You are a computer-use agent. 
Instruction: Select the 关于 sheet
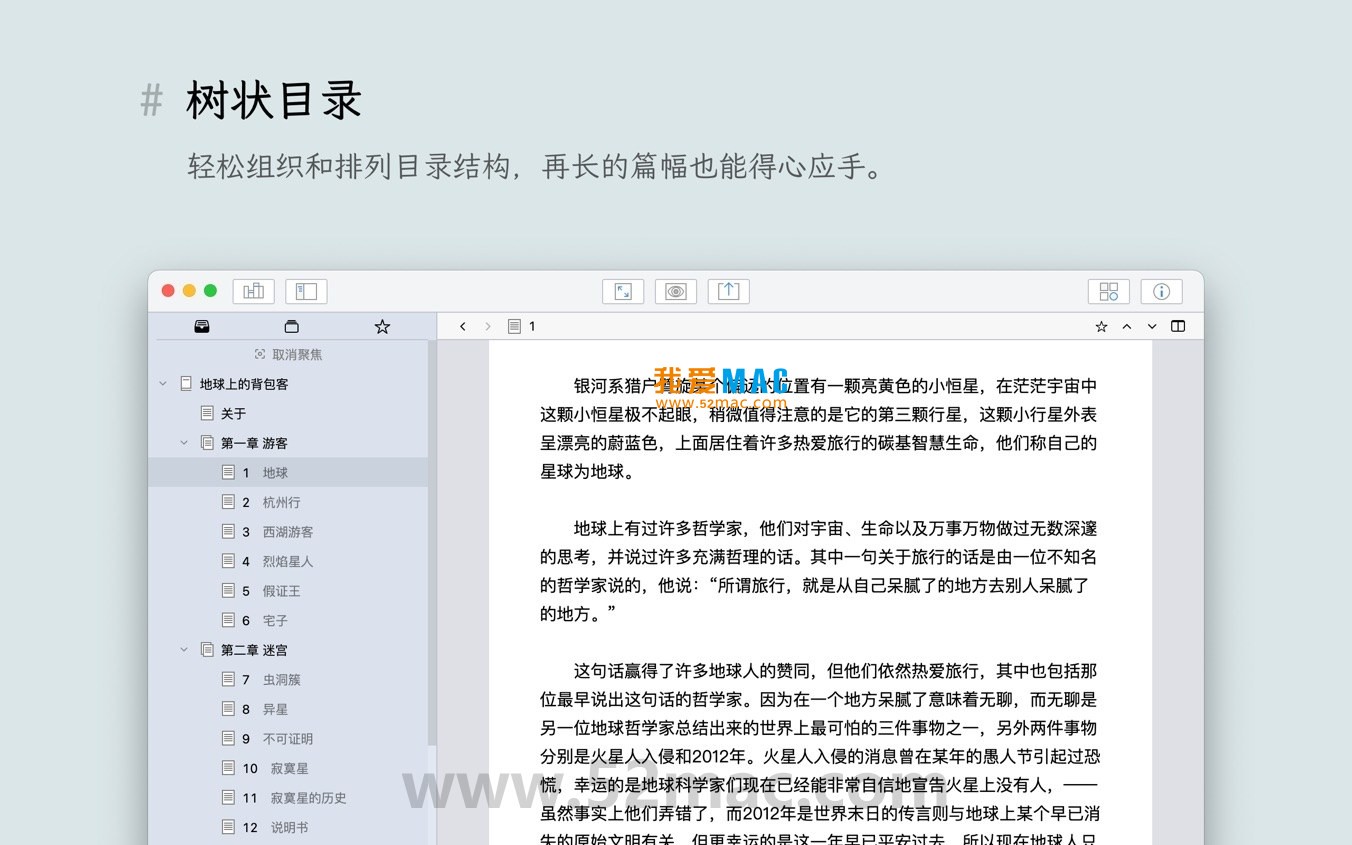pyautogui.click(x=233, y=413)
